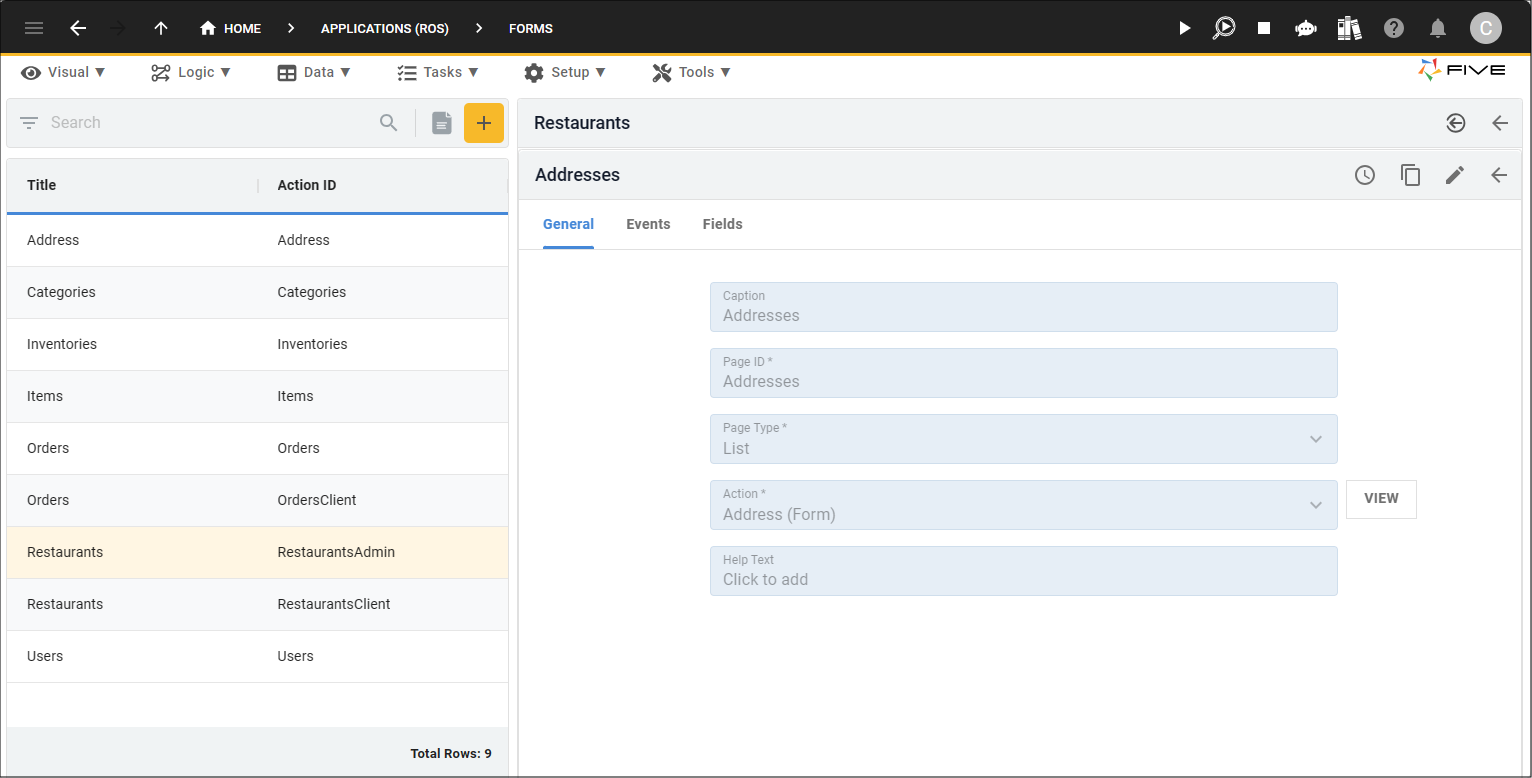Click the Action ID column header
1532x778 pixels.
(x=307, y=185)
